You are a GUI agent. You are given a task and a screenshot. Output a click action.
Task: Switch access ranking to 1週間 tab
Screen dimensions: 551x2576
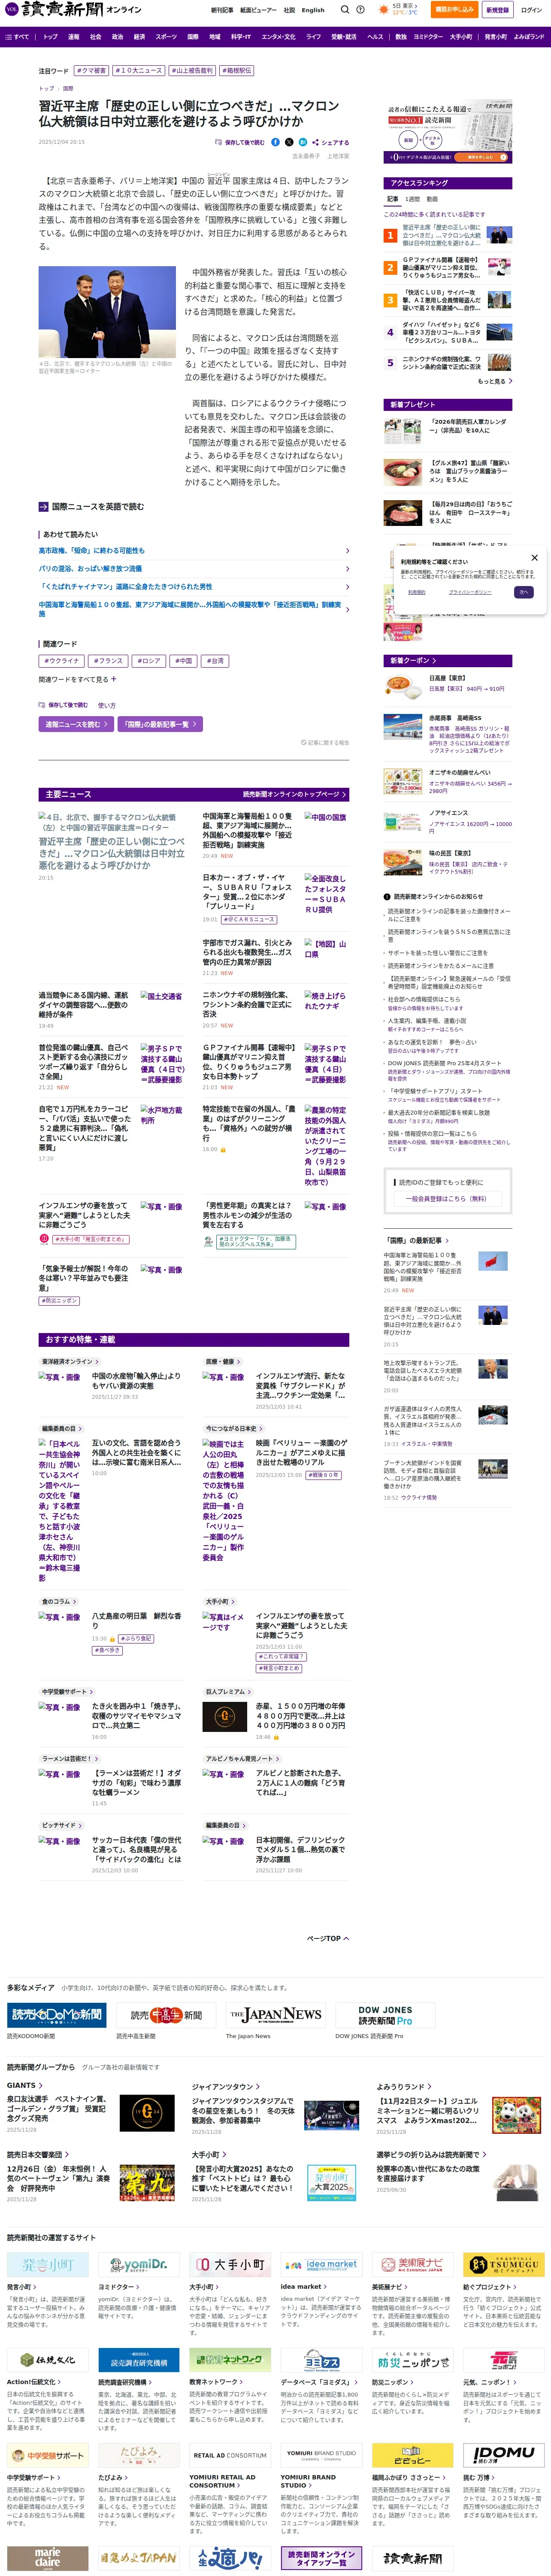[412, 199]
